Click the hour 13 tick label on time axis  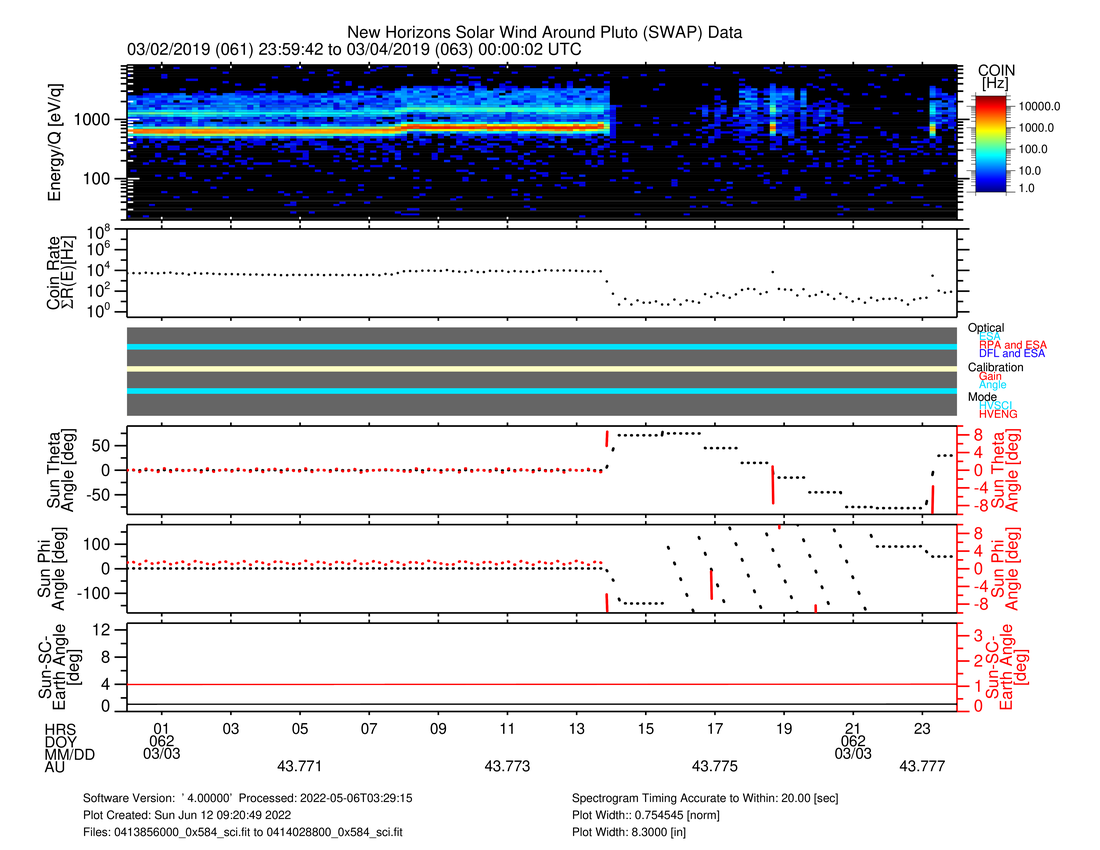(576, 727)
